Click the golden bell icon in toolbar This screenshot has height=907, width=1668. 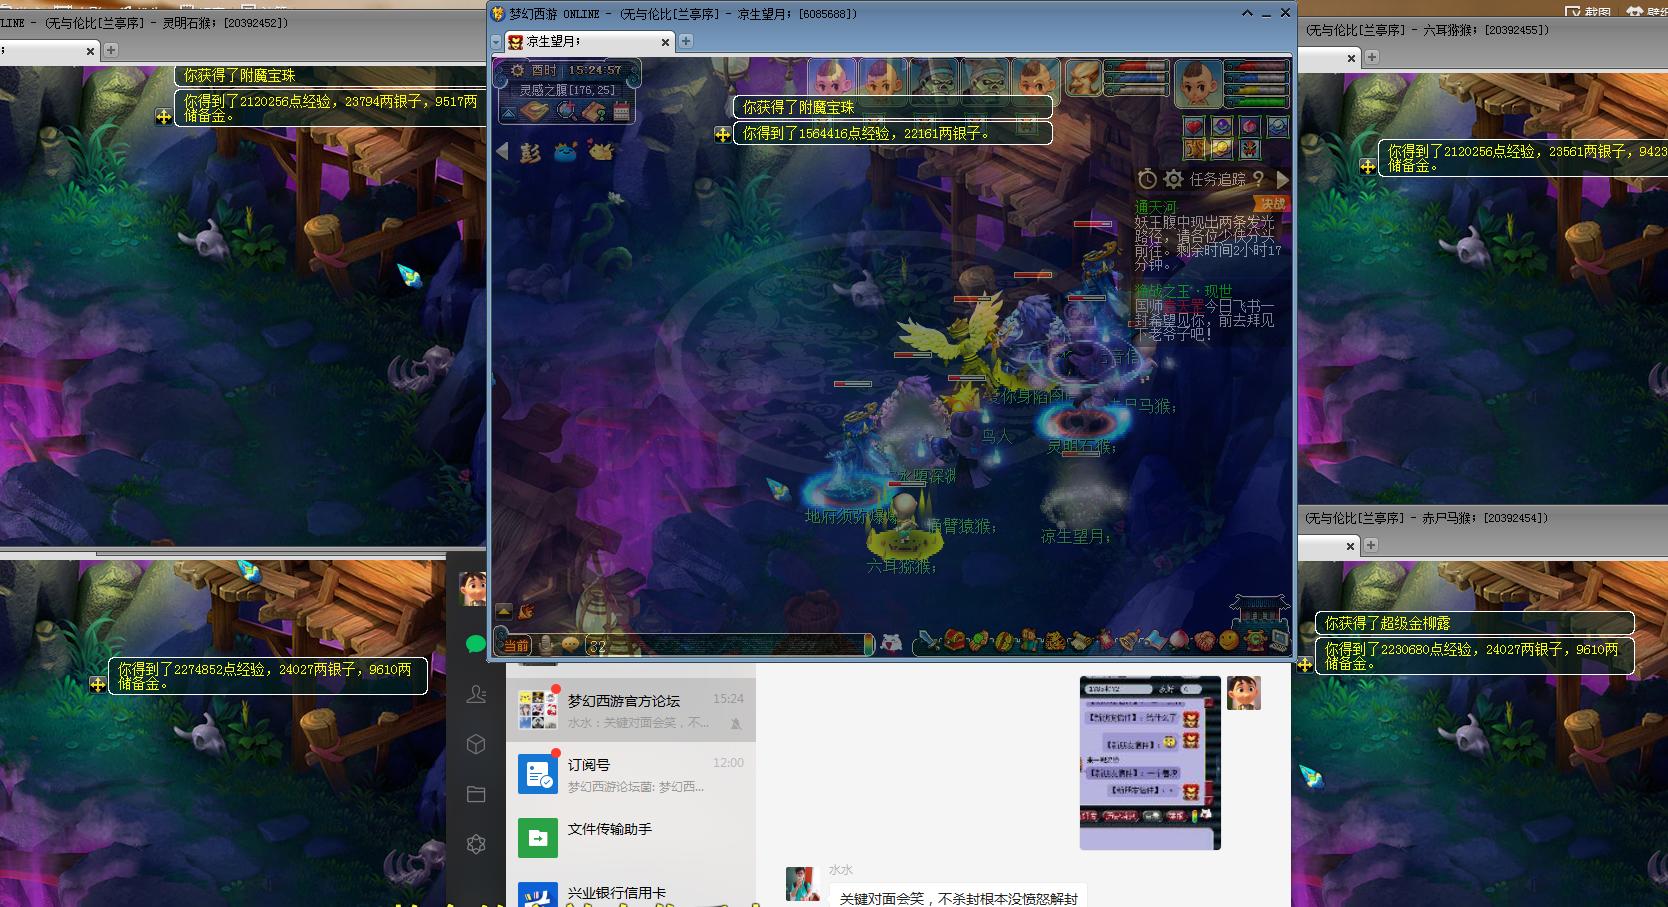pos(1131,640)
